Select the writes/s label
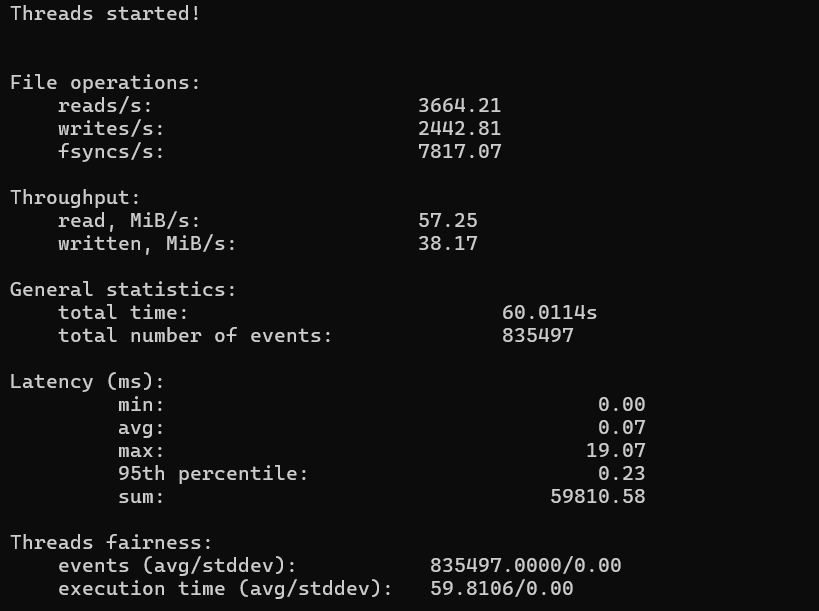Viewport: 819px width, 611px height. (x=111, y=128)
